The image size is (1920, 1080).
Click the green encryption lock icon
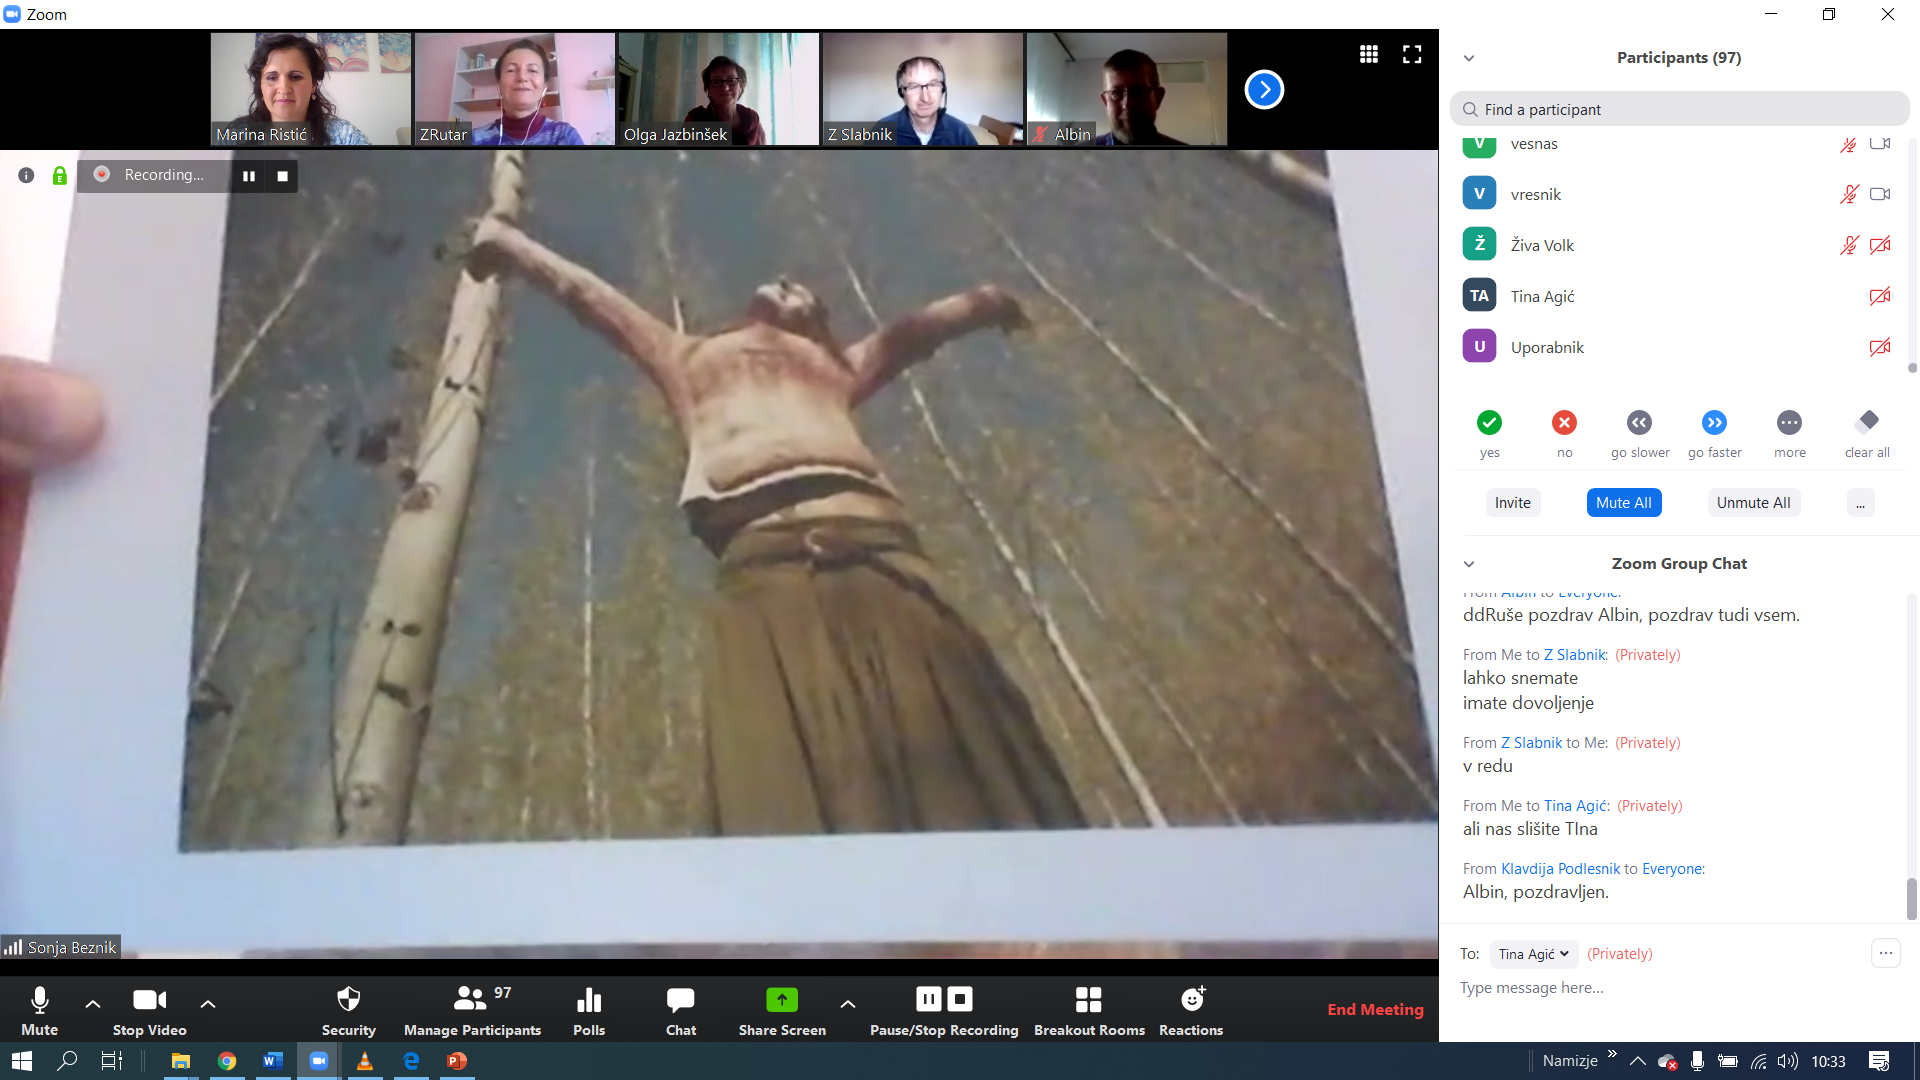60,176
